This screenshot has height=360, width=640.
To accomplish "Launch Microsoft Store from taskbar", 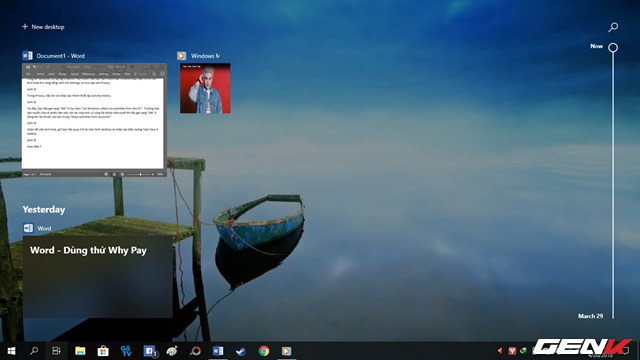I will pos(103,351).
